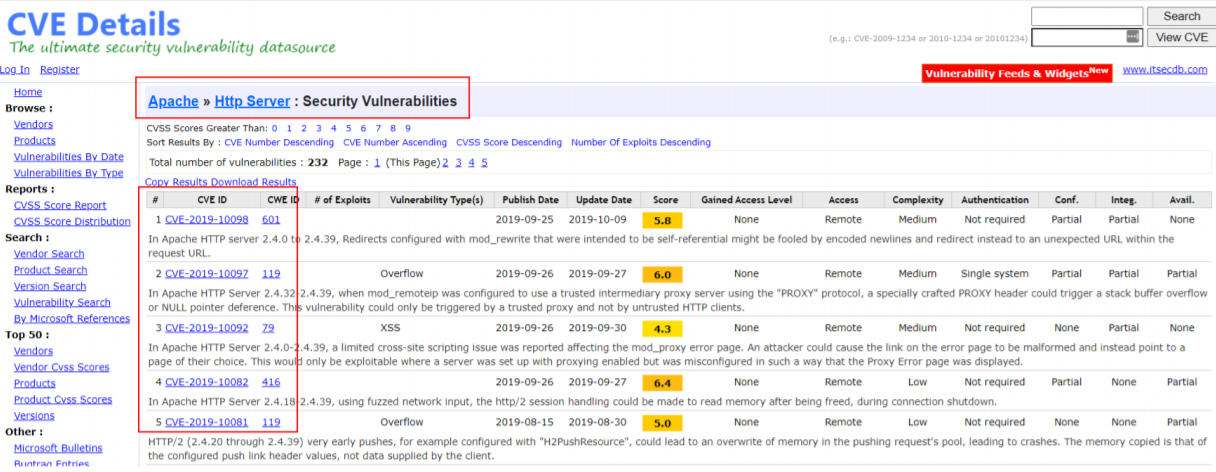The width and height of the screenshot is (1216, 472).
Task: Click the Search button
Action: [1181, 16]
